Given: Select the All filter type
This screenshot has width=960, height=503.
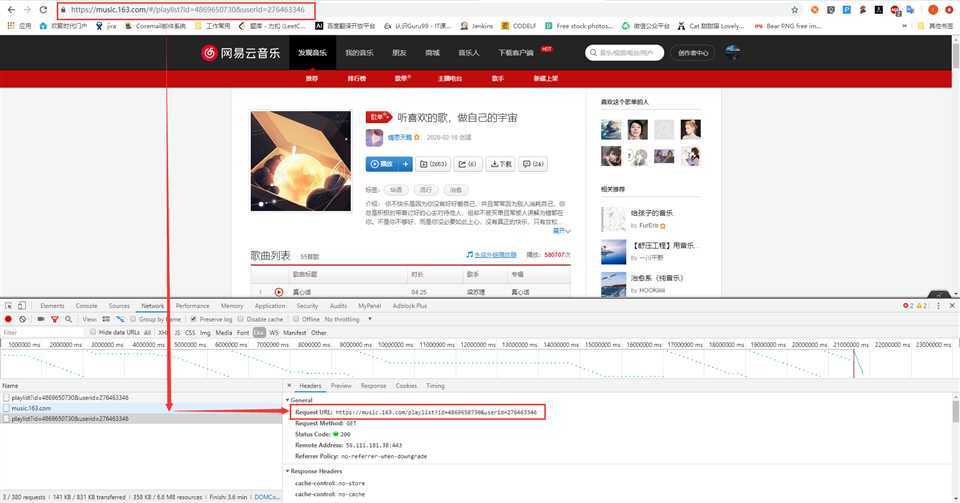Looking at the screenshot, I should (147, 332).
